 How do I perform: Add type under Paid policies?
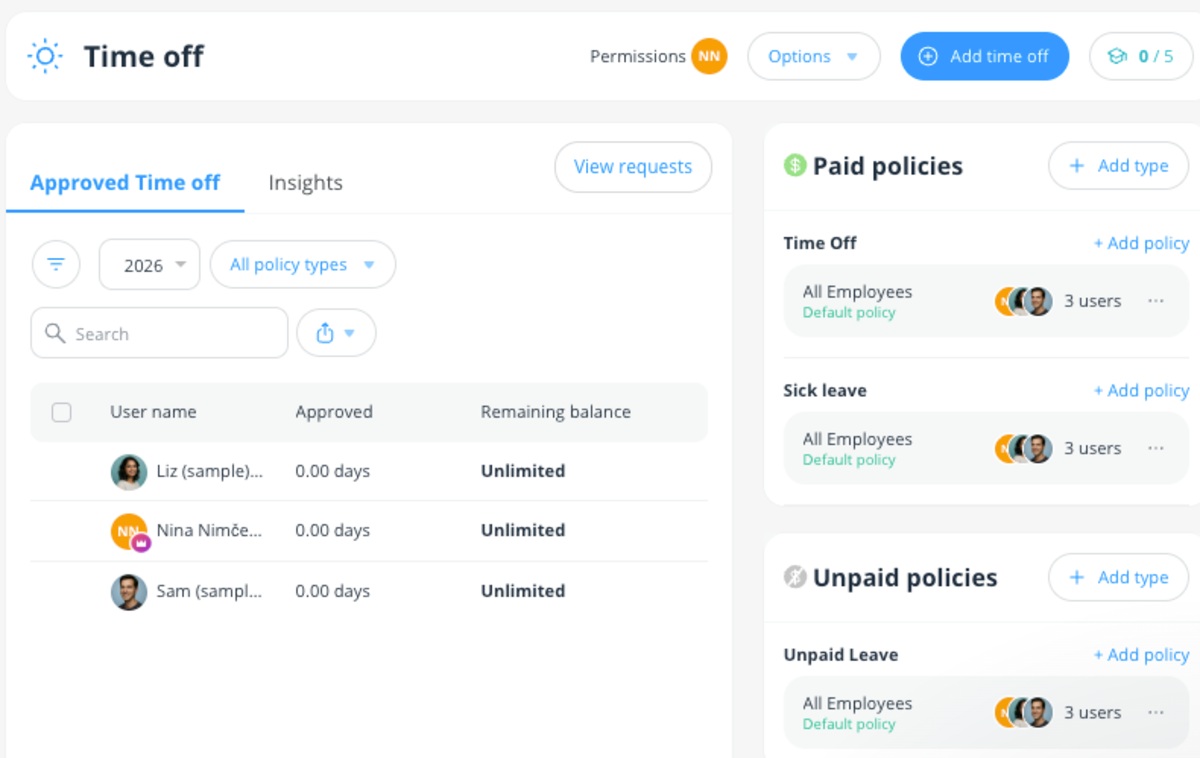click(x=1118, y=166)
